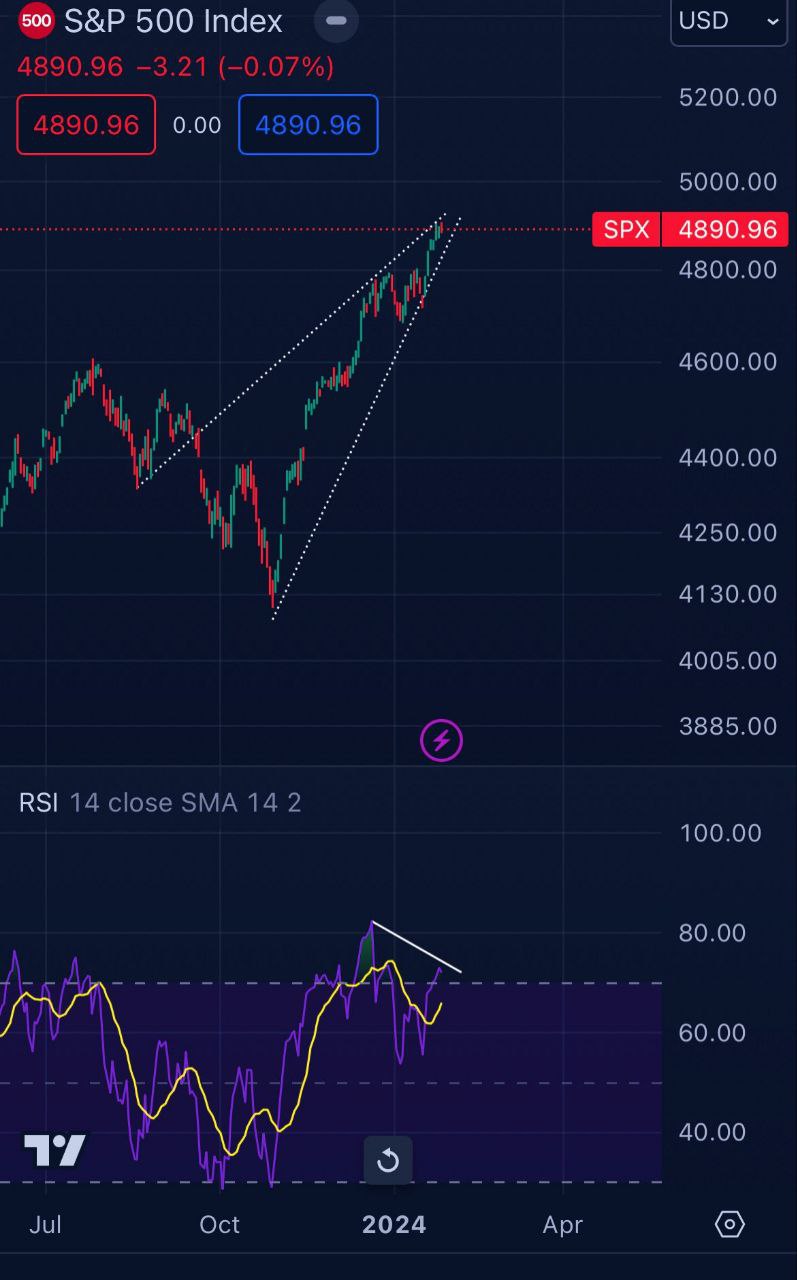Open the USD currency dropdown
The image size is (797, 1280).
click(729, 21)
